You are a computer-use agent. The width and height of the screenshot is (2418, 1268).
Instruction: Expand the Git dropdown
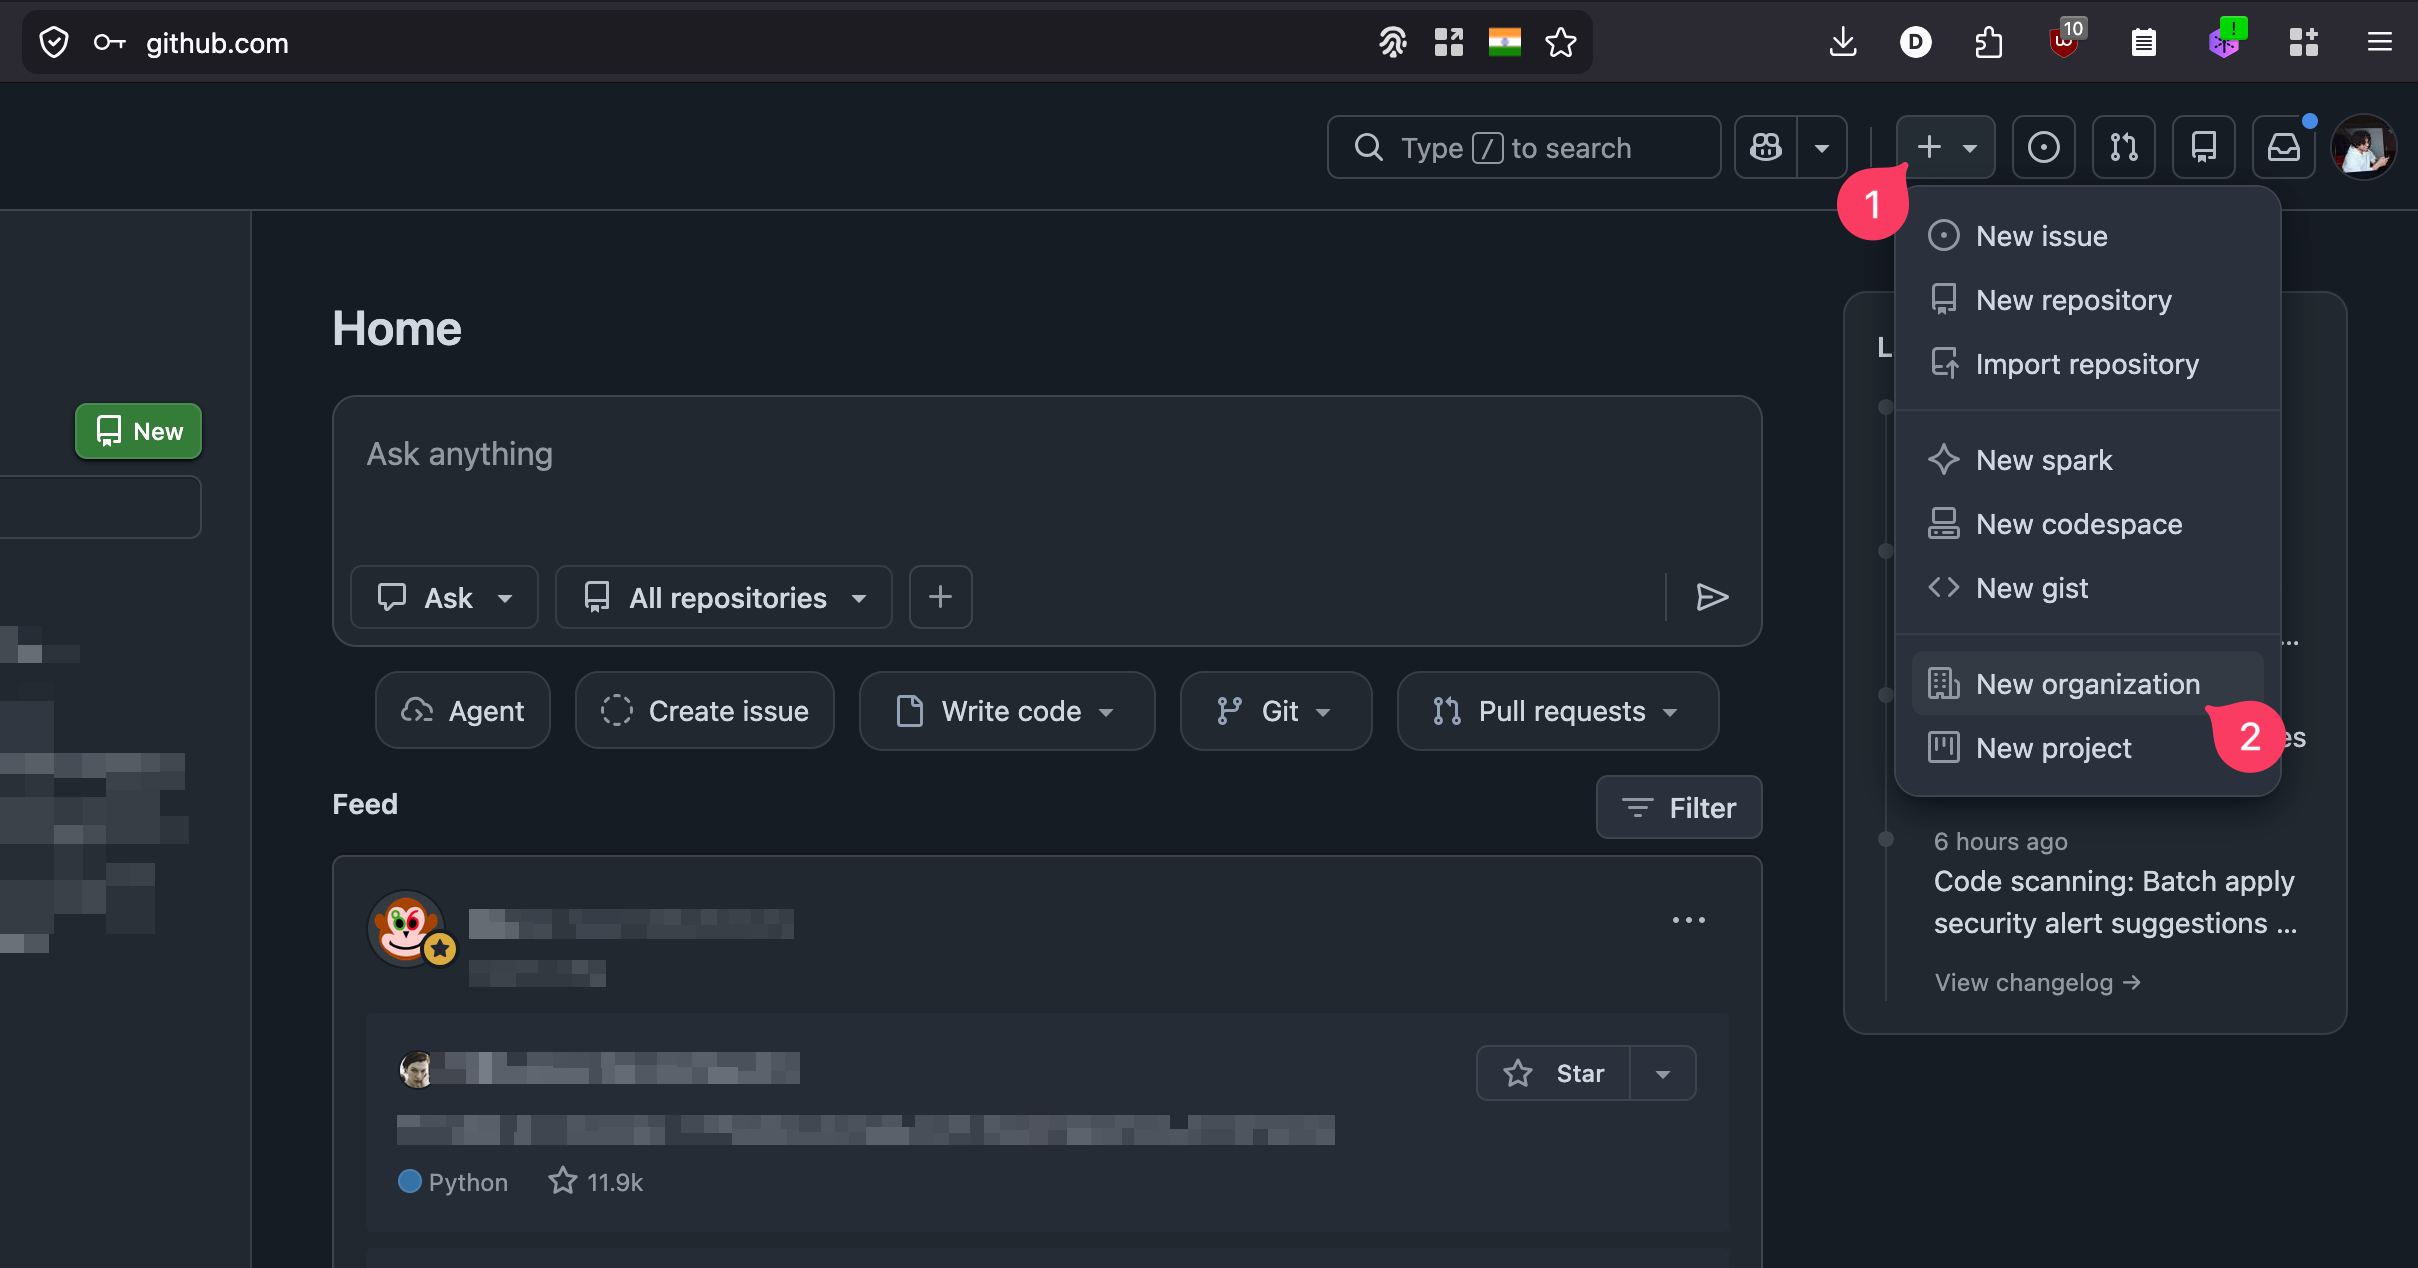pyautogui.click(x=1276, y=711)
